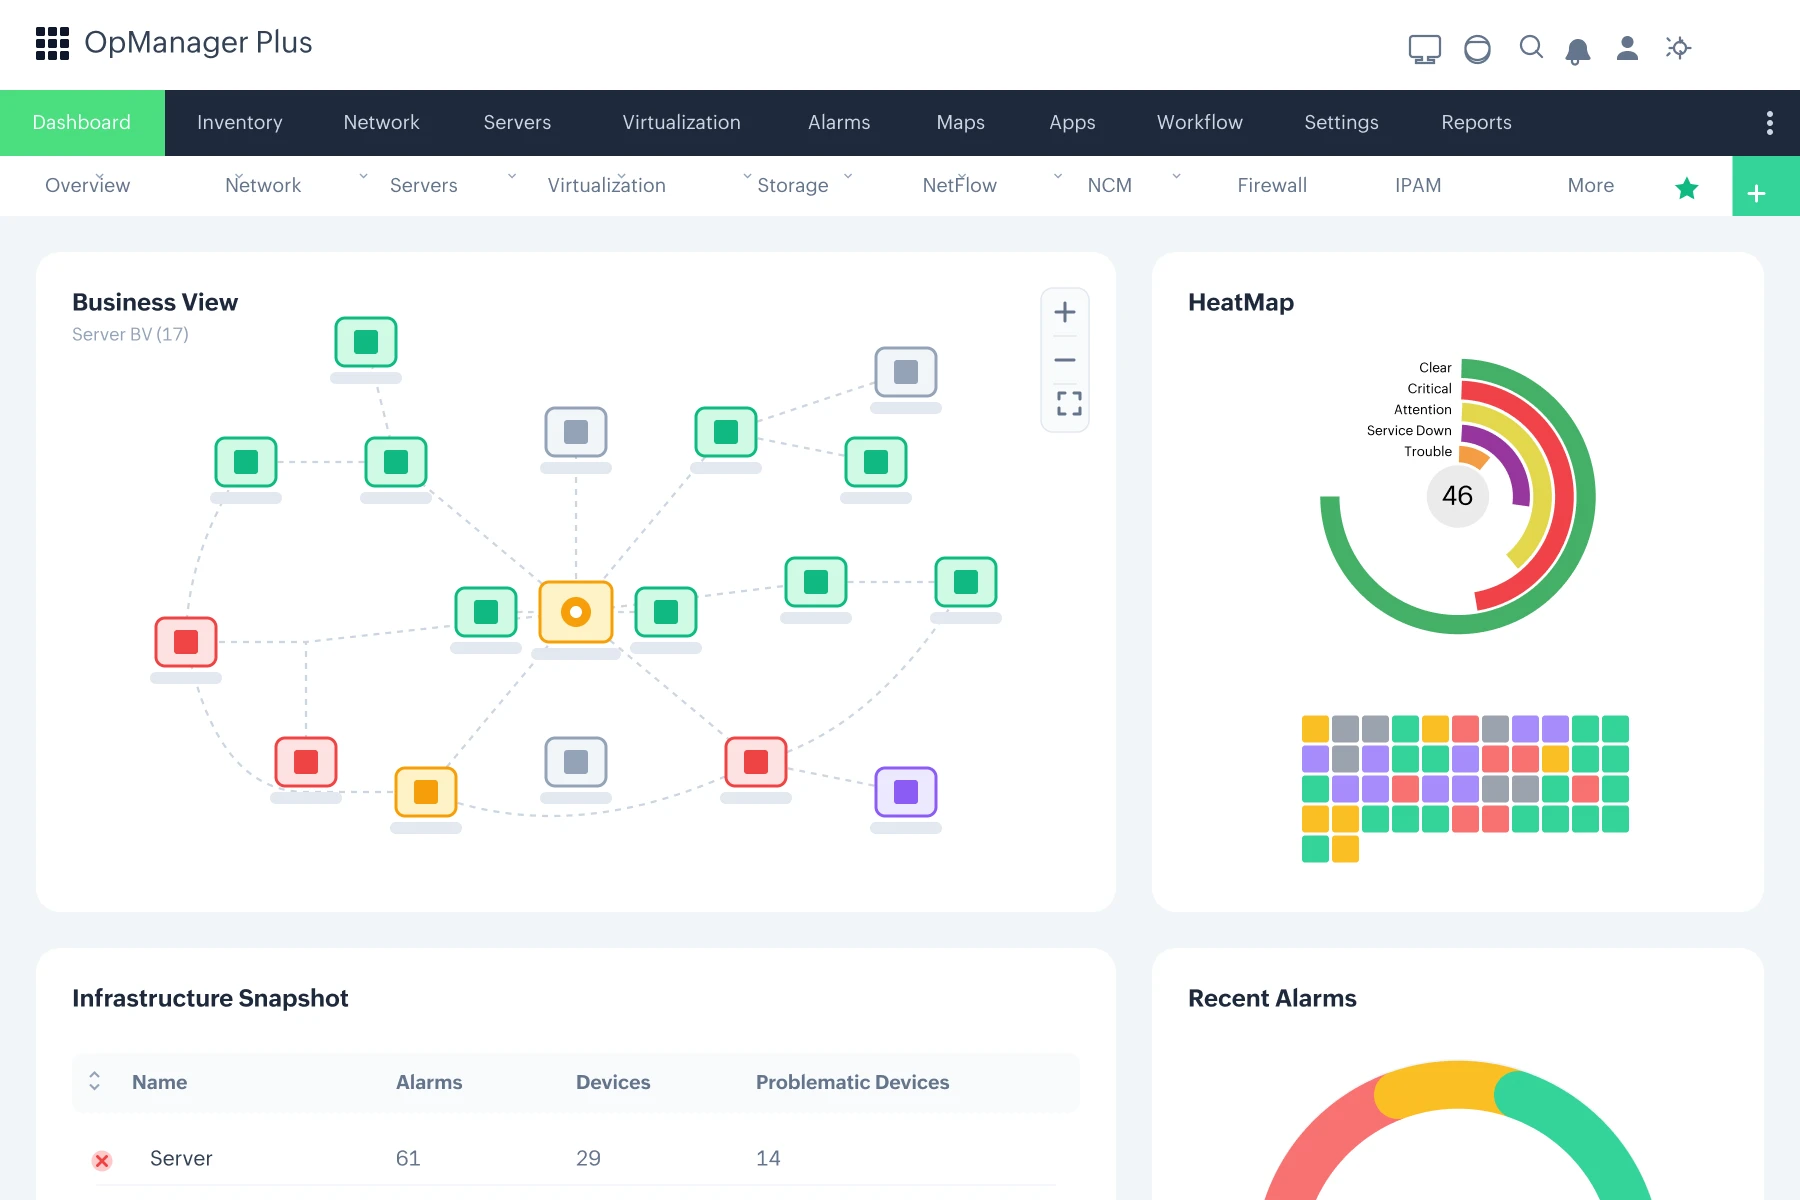The width and height of the screenshot is (1800, 1200).
Task: Open the Settings tab
Action: [1341, 123]
